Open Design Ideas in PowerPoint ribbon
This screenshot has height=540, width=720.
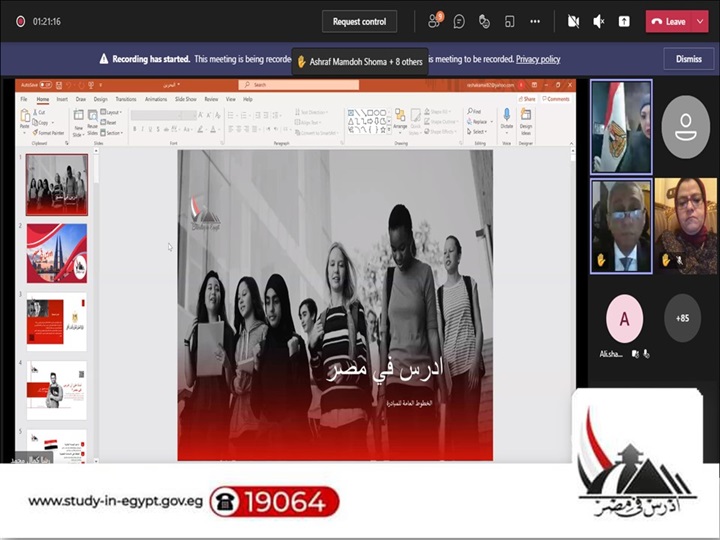pyautogui.click(x=526, y=120)
